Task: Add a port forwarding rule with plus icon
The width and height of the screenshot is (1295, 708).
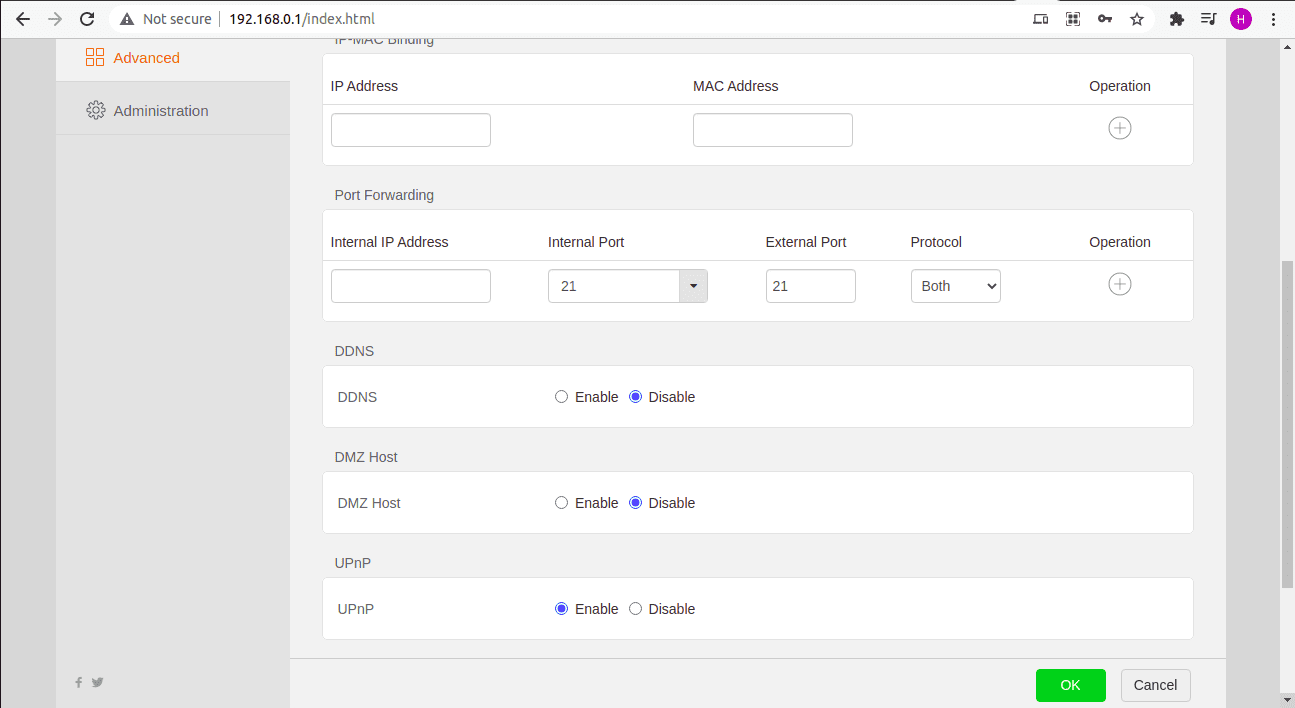Action: (1119, 284)
